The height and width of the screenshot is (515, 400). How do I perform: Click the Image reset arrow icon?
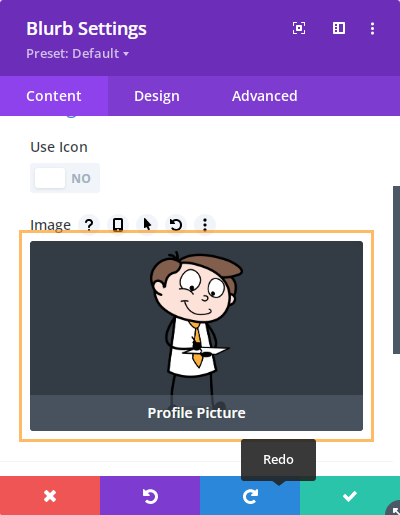pos(176,225)
